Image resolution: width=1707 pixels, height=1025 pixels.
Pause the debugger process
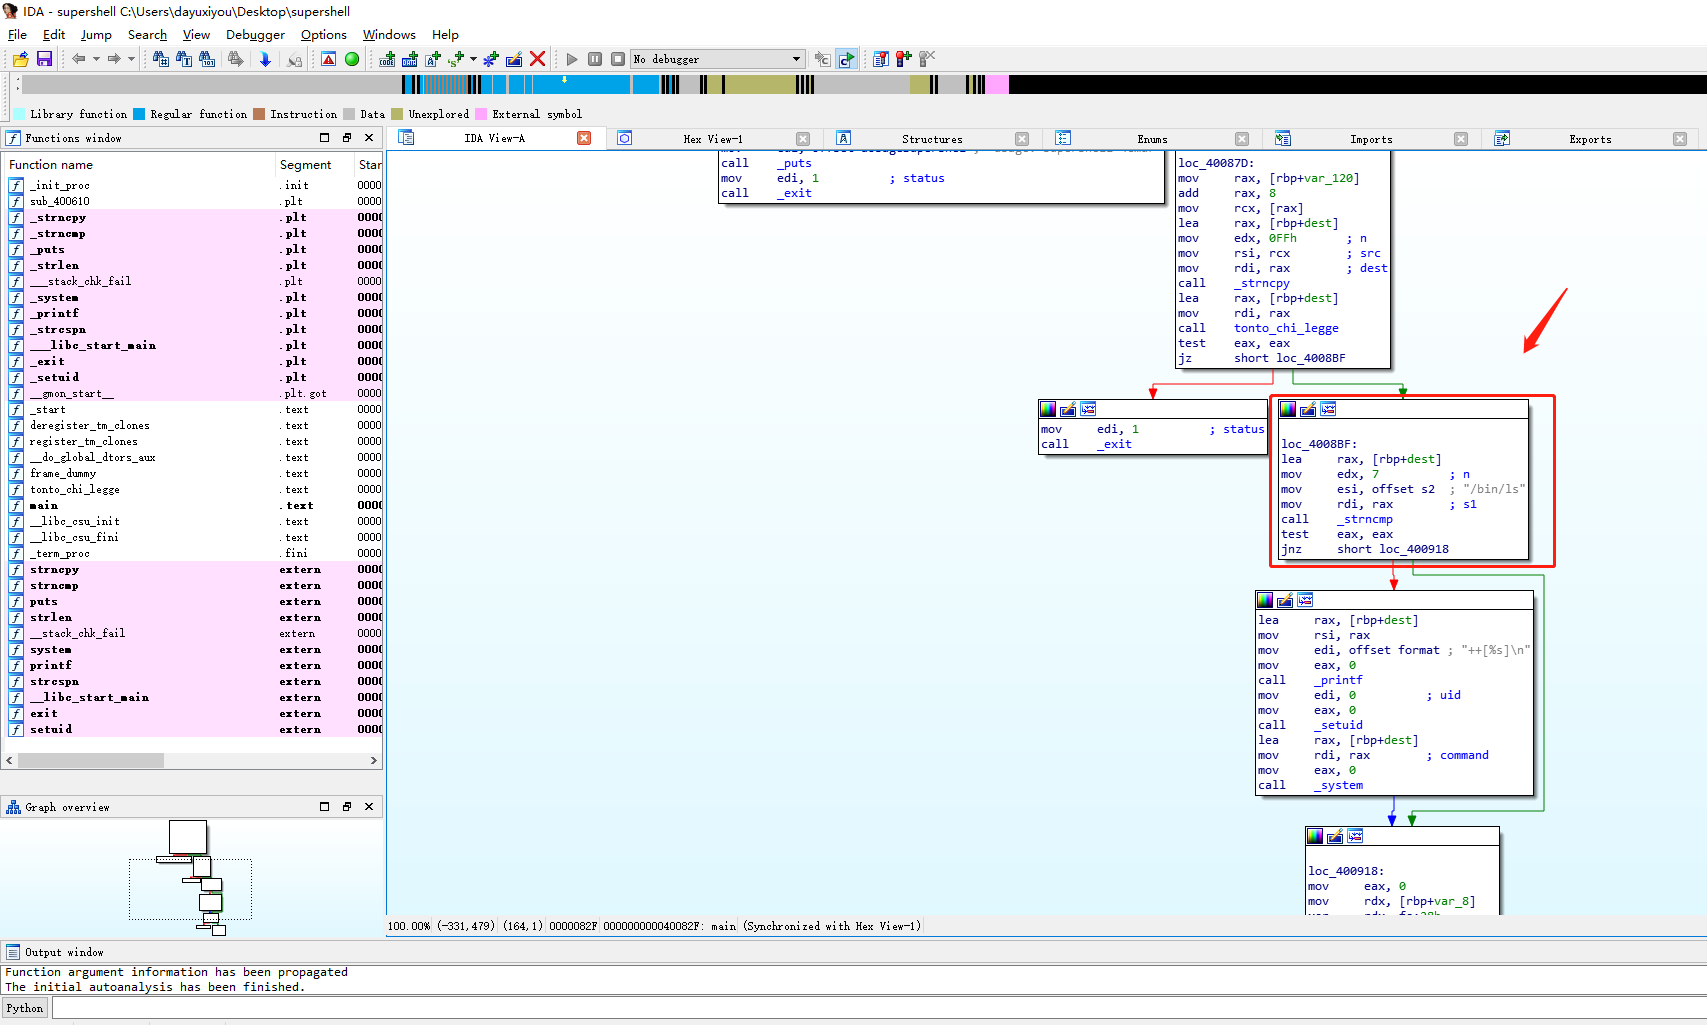[x=595, y=59]
